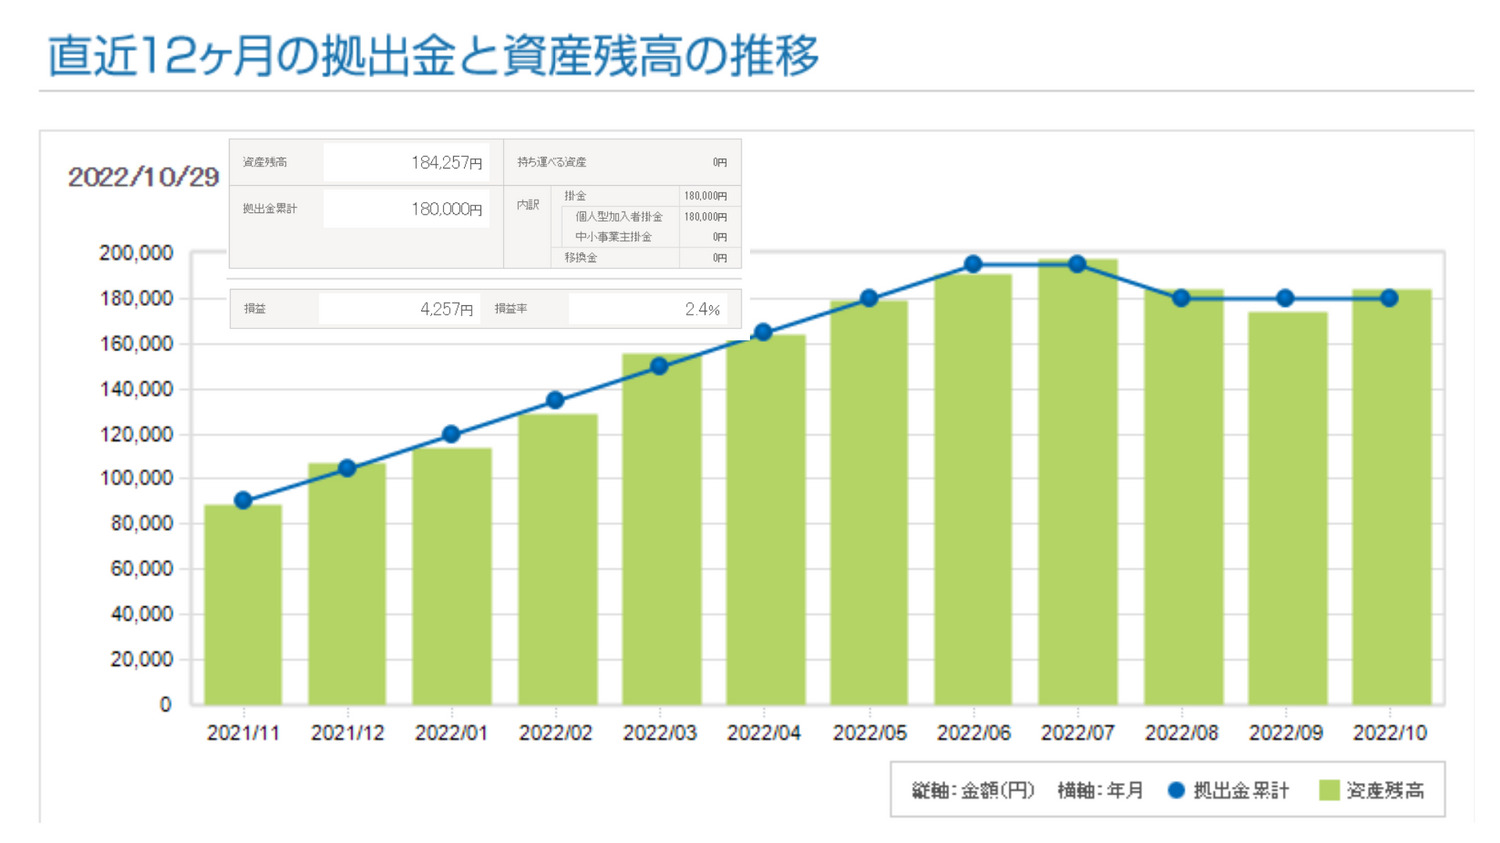This screenshot has width=1500, height=843.
Task: Click the 中小事業主掛金 row label
Action: (x=613, y=237)
